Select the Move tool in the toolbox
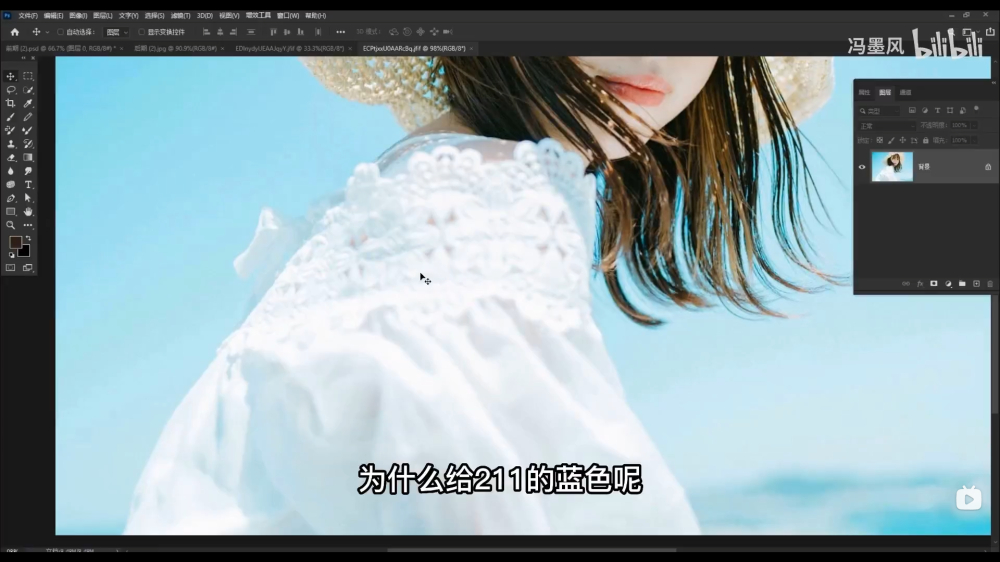 [x=11, y=76]
